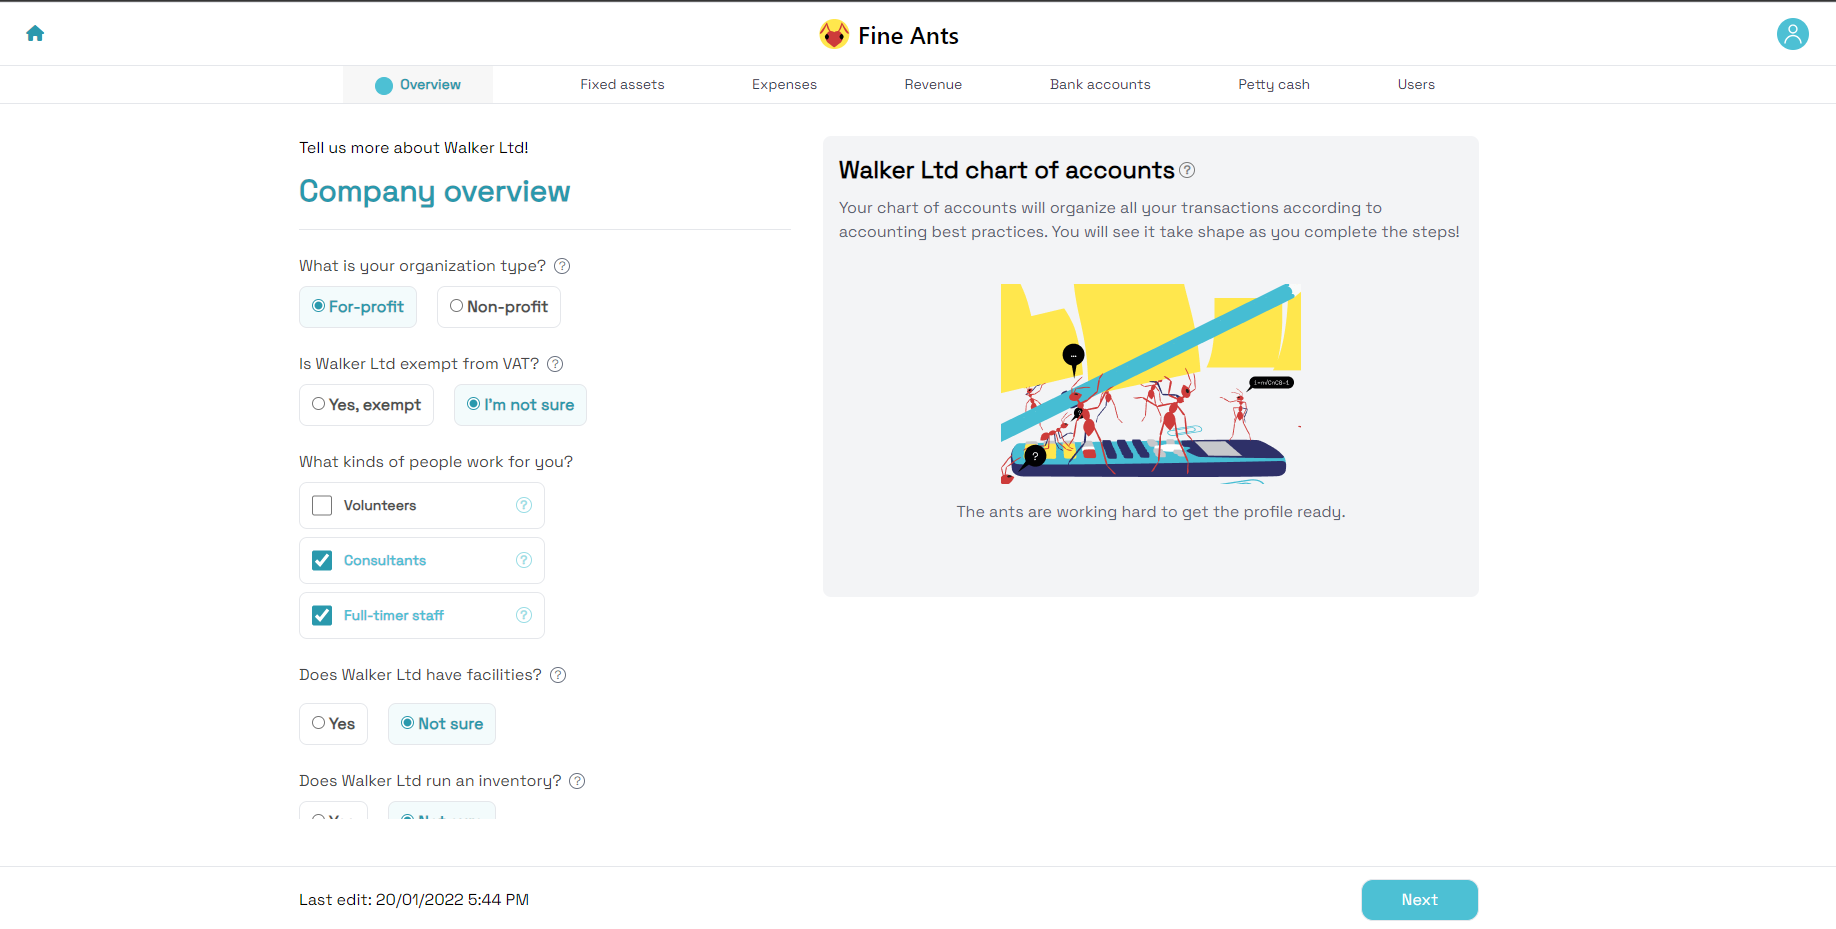This screenshot has width=1836, height=929.
Task: Open help icon beside organization type question
Action: point(562,266)
